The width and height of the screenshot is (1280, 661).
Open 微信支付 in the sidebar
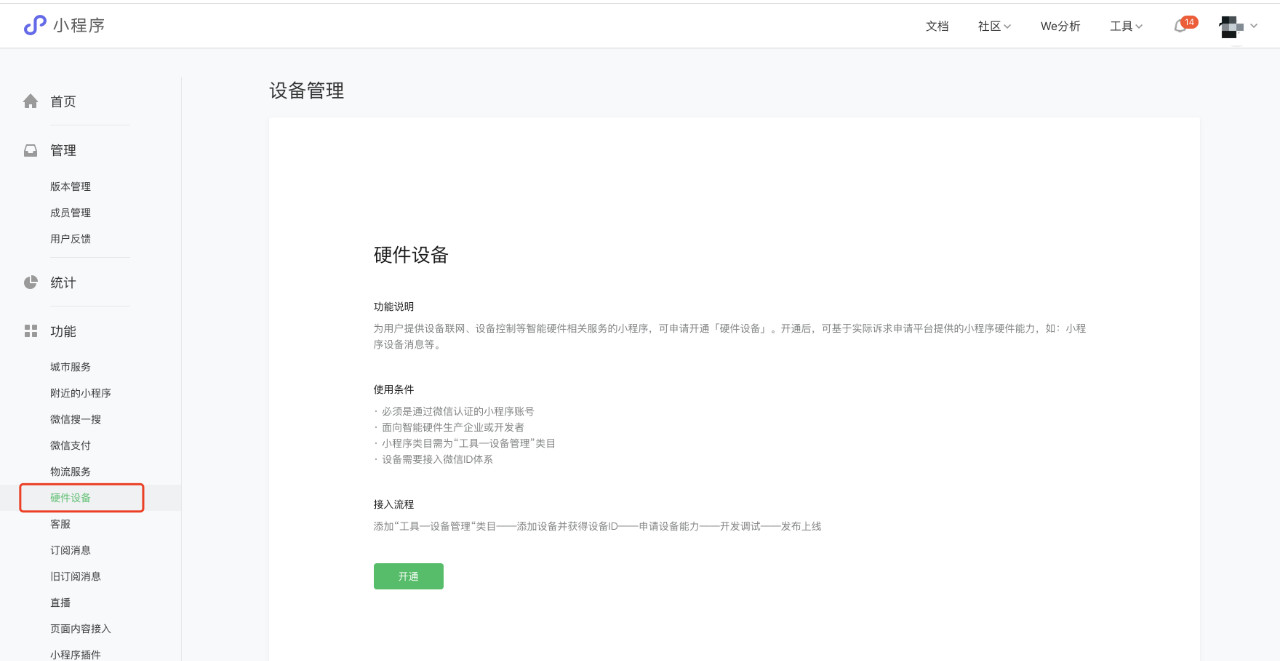pyautogui.click(x=70, y=445)
